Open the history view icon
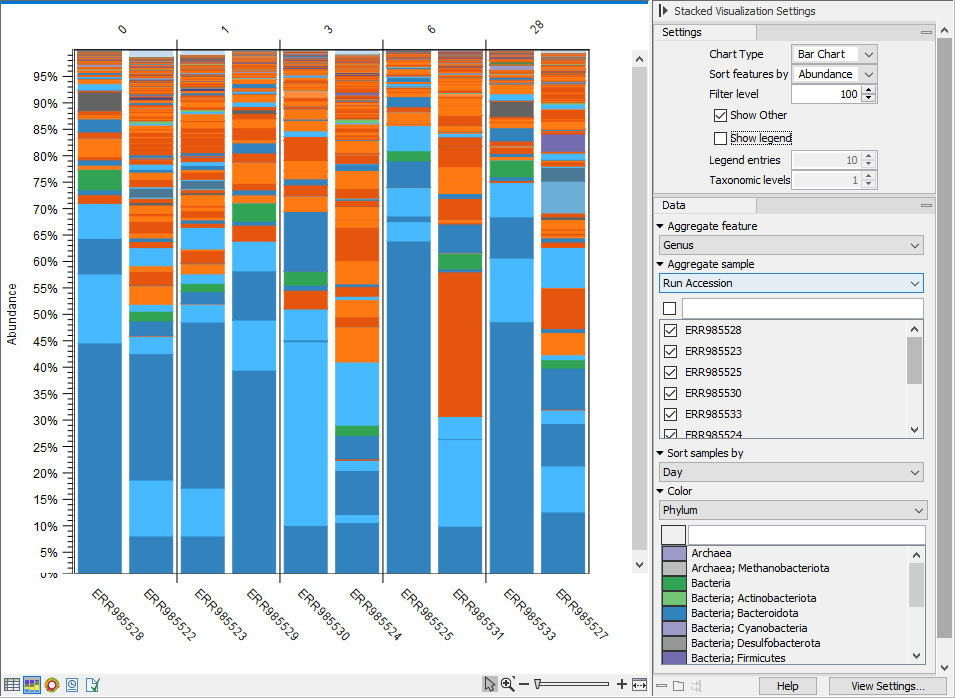955x698 pixels. pyautogui.click(x=72, y=685)
